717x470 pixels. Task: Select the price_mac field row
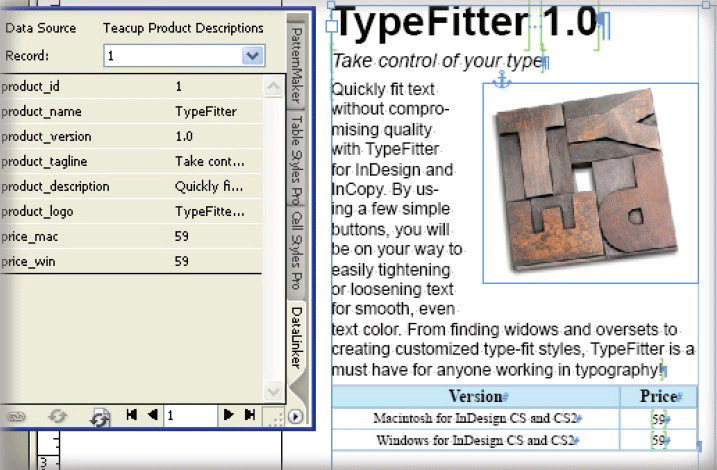pyautogui.click(x=131, y=236)
